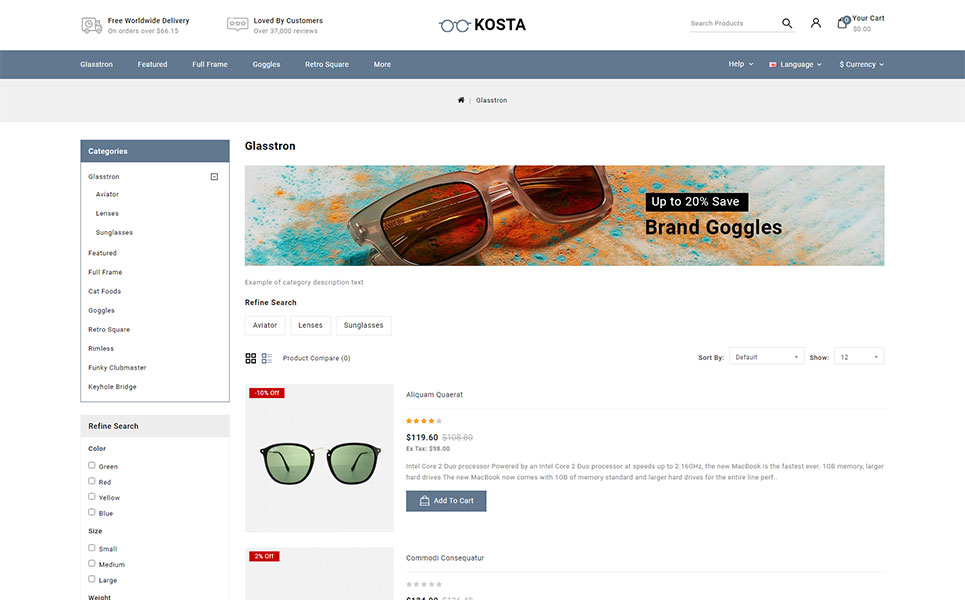Check the Large size filter
This screenshot has height=600, width=965.
92,579
